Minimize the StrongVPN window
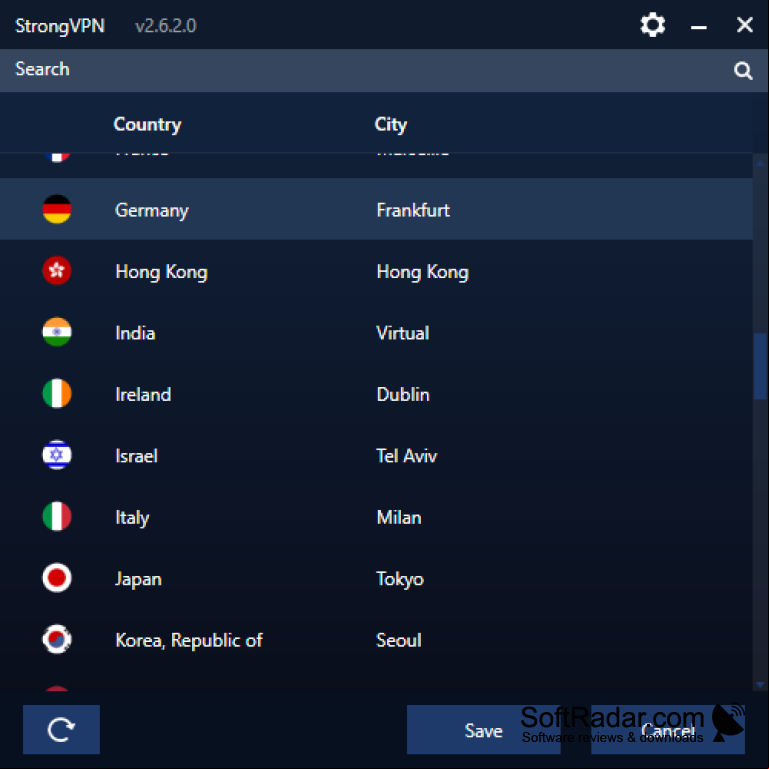The image size is (769, 769). (698, 27)
